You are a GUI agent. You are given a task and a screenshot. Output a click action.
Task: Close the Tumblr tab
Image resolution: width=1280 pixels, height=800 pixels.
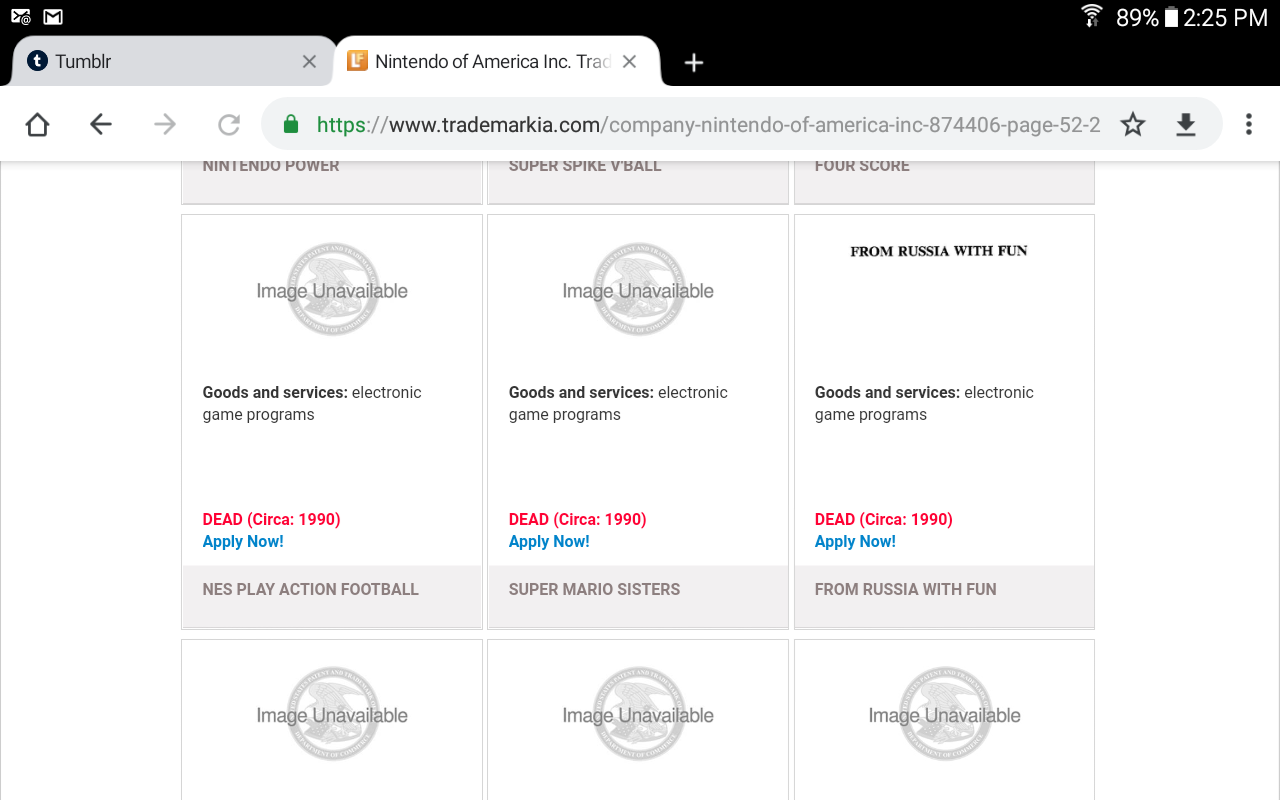tap(309, 62)
